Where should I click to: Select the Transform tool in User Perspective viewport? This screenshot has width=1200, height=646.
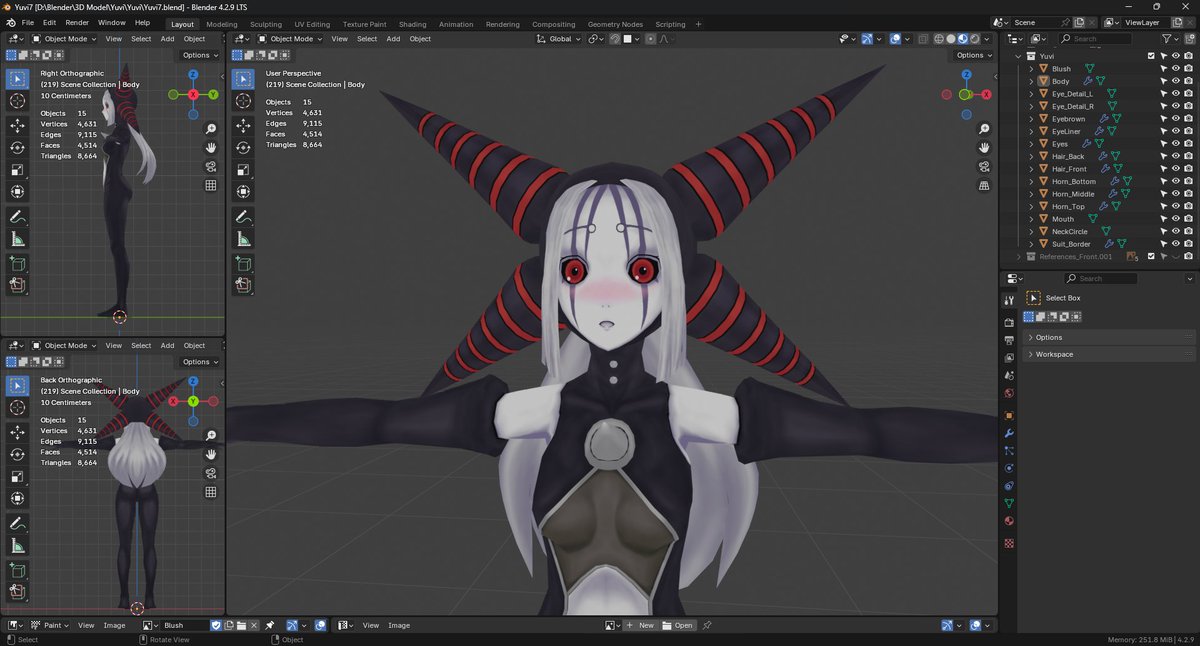[x=243, y=191]
